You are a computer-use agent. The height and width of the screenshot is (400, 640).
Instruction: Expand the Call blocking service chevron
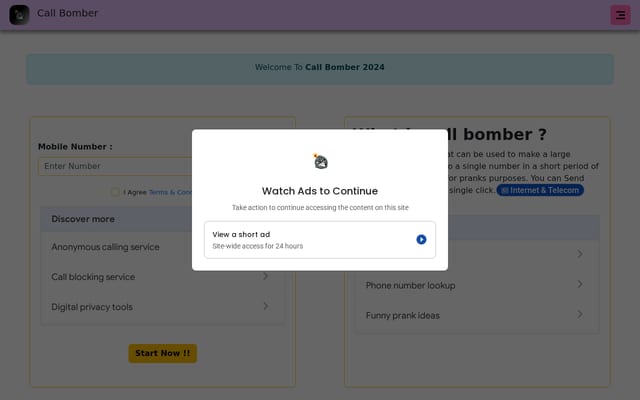pyautogui.click(x=266, y=276)
